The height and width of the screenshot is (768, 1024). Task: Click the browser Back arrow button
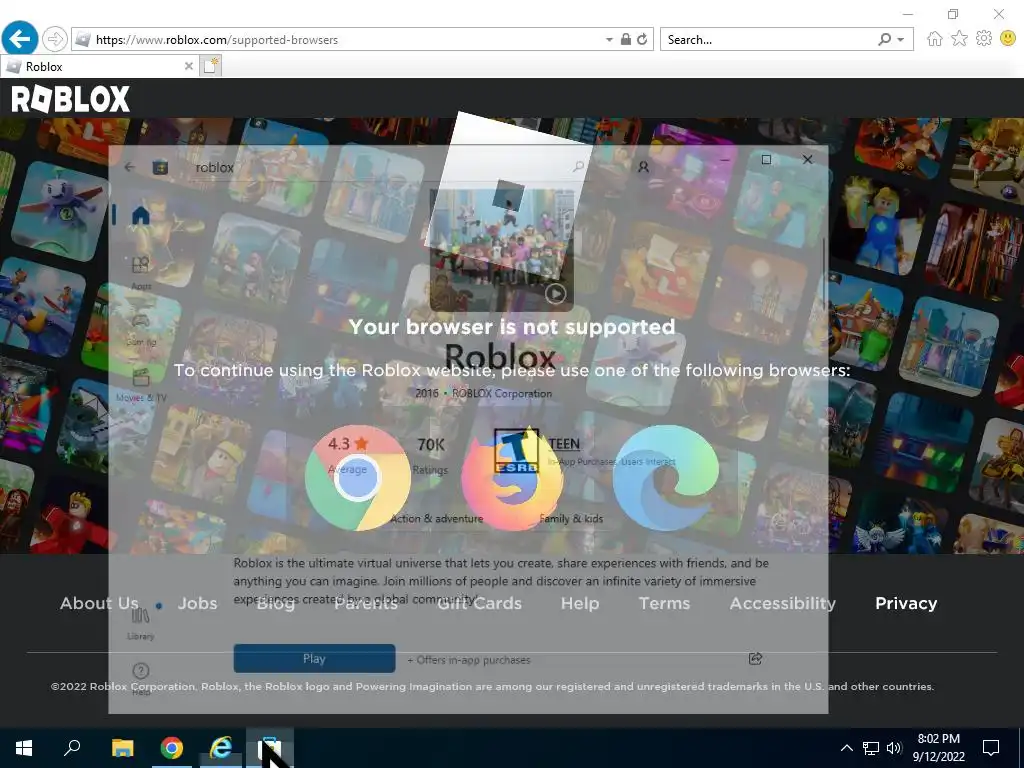(20, 39)
